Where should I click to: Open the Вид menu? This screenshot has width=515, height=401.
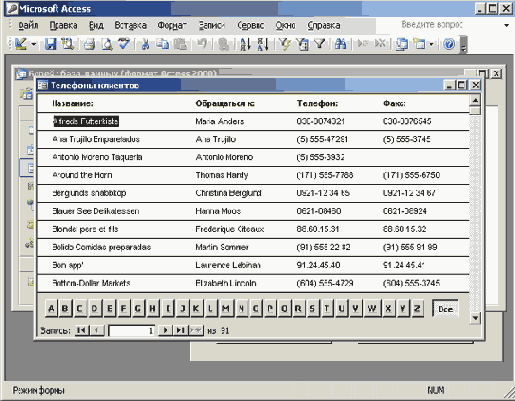pyautogui.click(x=96, y=25)
